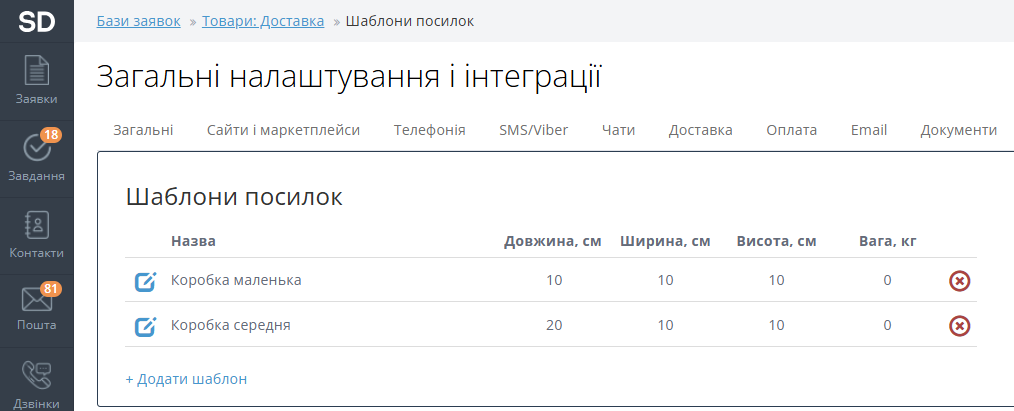Image resolution: width=1014 pixels, height=411 pixels.
Task: Delete the Коробка маленька template
Action: pyautogui.click(x=959, y=281)
